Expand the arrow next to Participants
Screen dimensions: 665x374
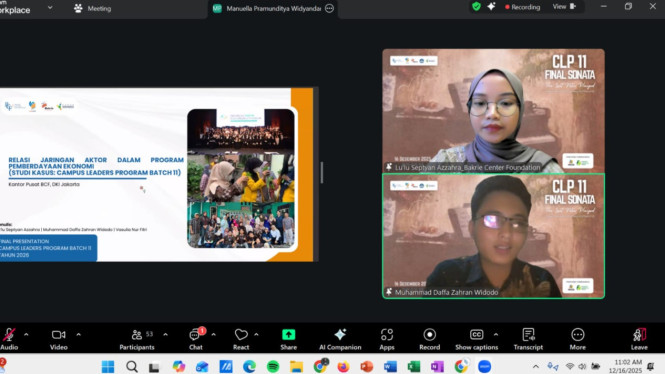tap(165, 335)
